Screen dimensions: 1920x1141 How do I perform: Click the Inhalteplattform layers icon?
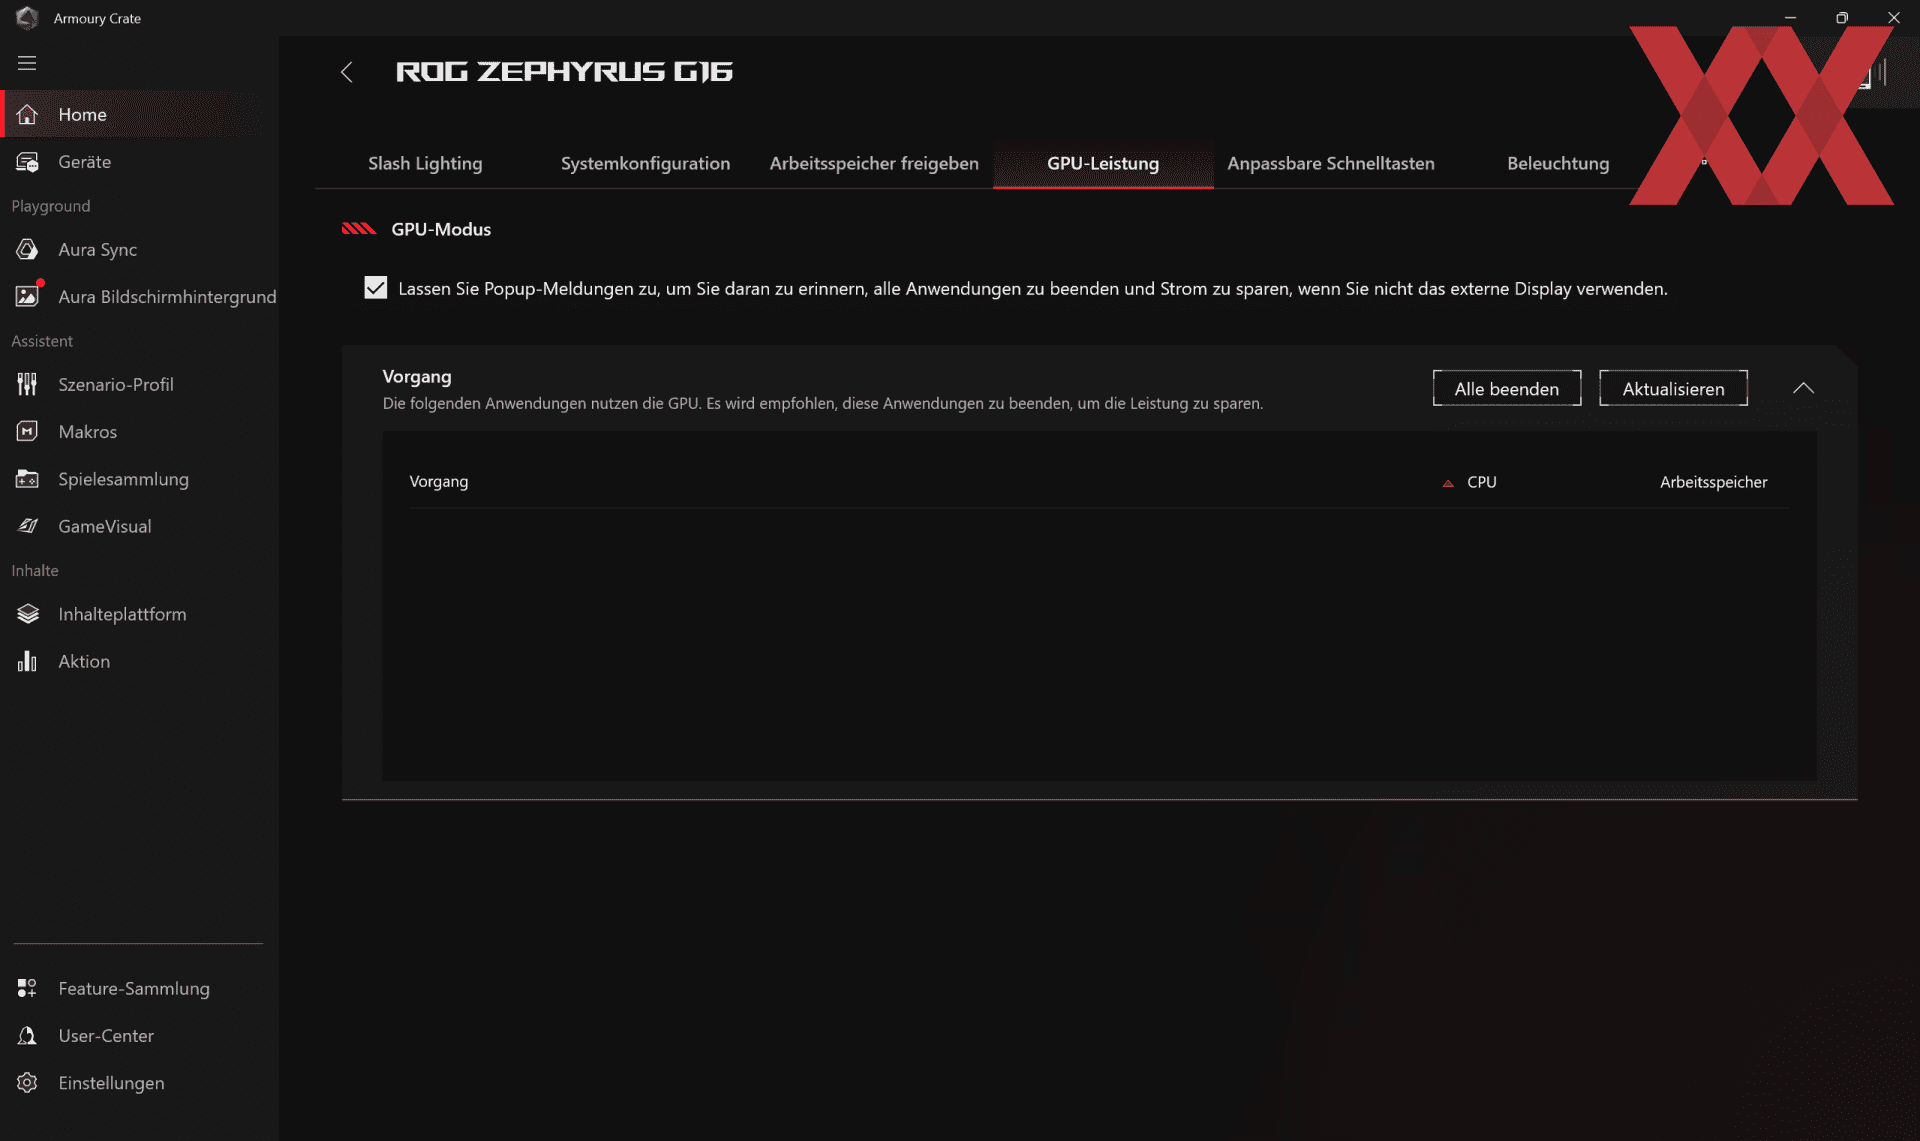pyautogui.click(x=27, y=614)
